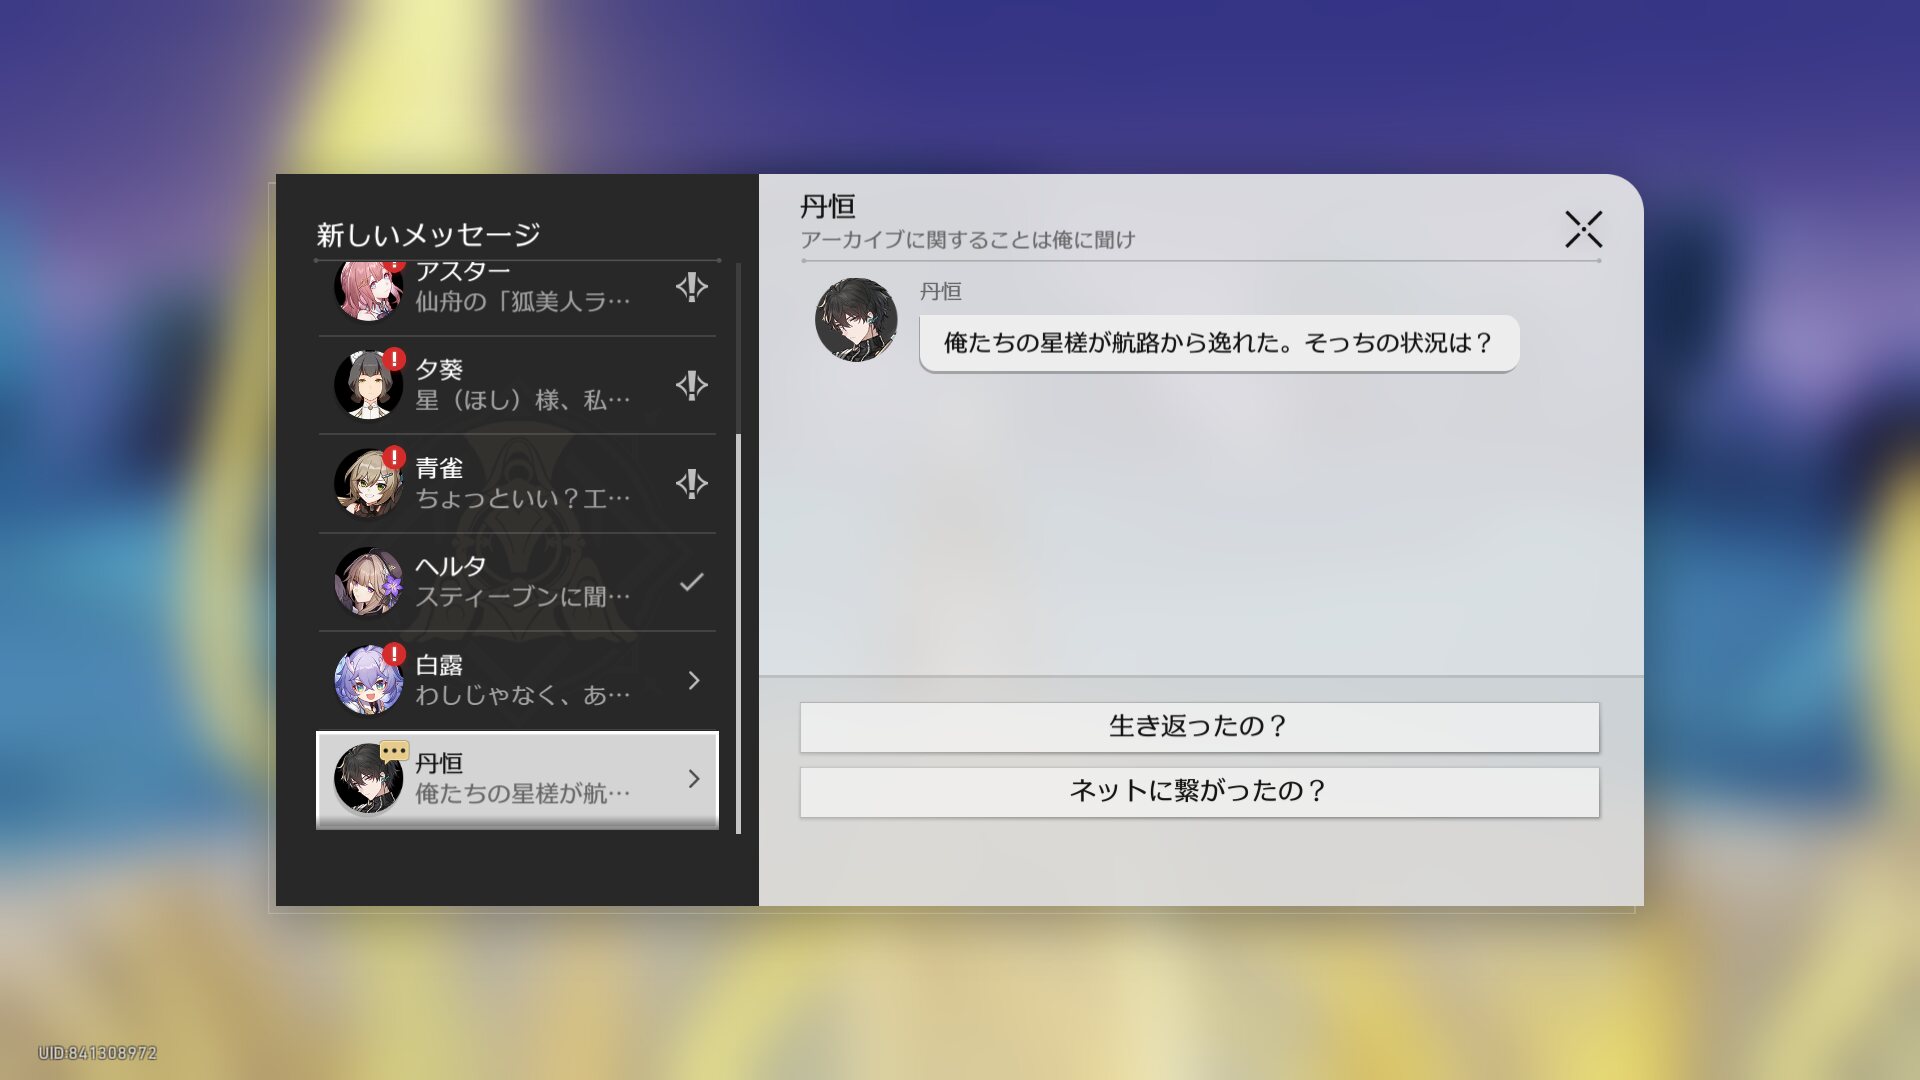The image size is (1920, 1080).
Task: Click 夕葵's avatar portrait
Action: [367, 385]
